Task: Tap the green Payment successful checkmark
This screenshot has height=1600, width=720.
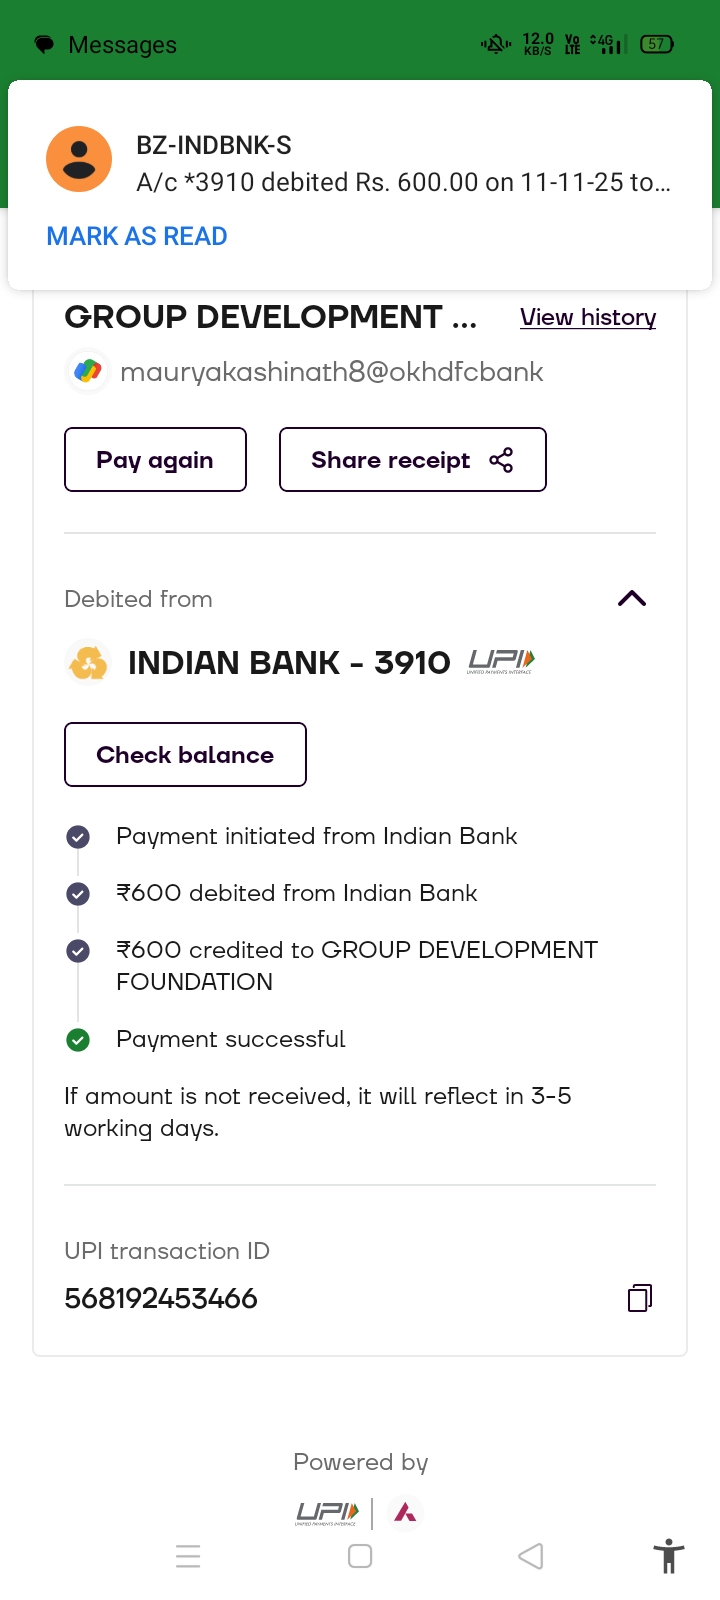Action: (78, 1040)
